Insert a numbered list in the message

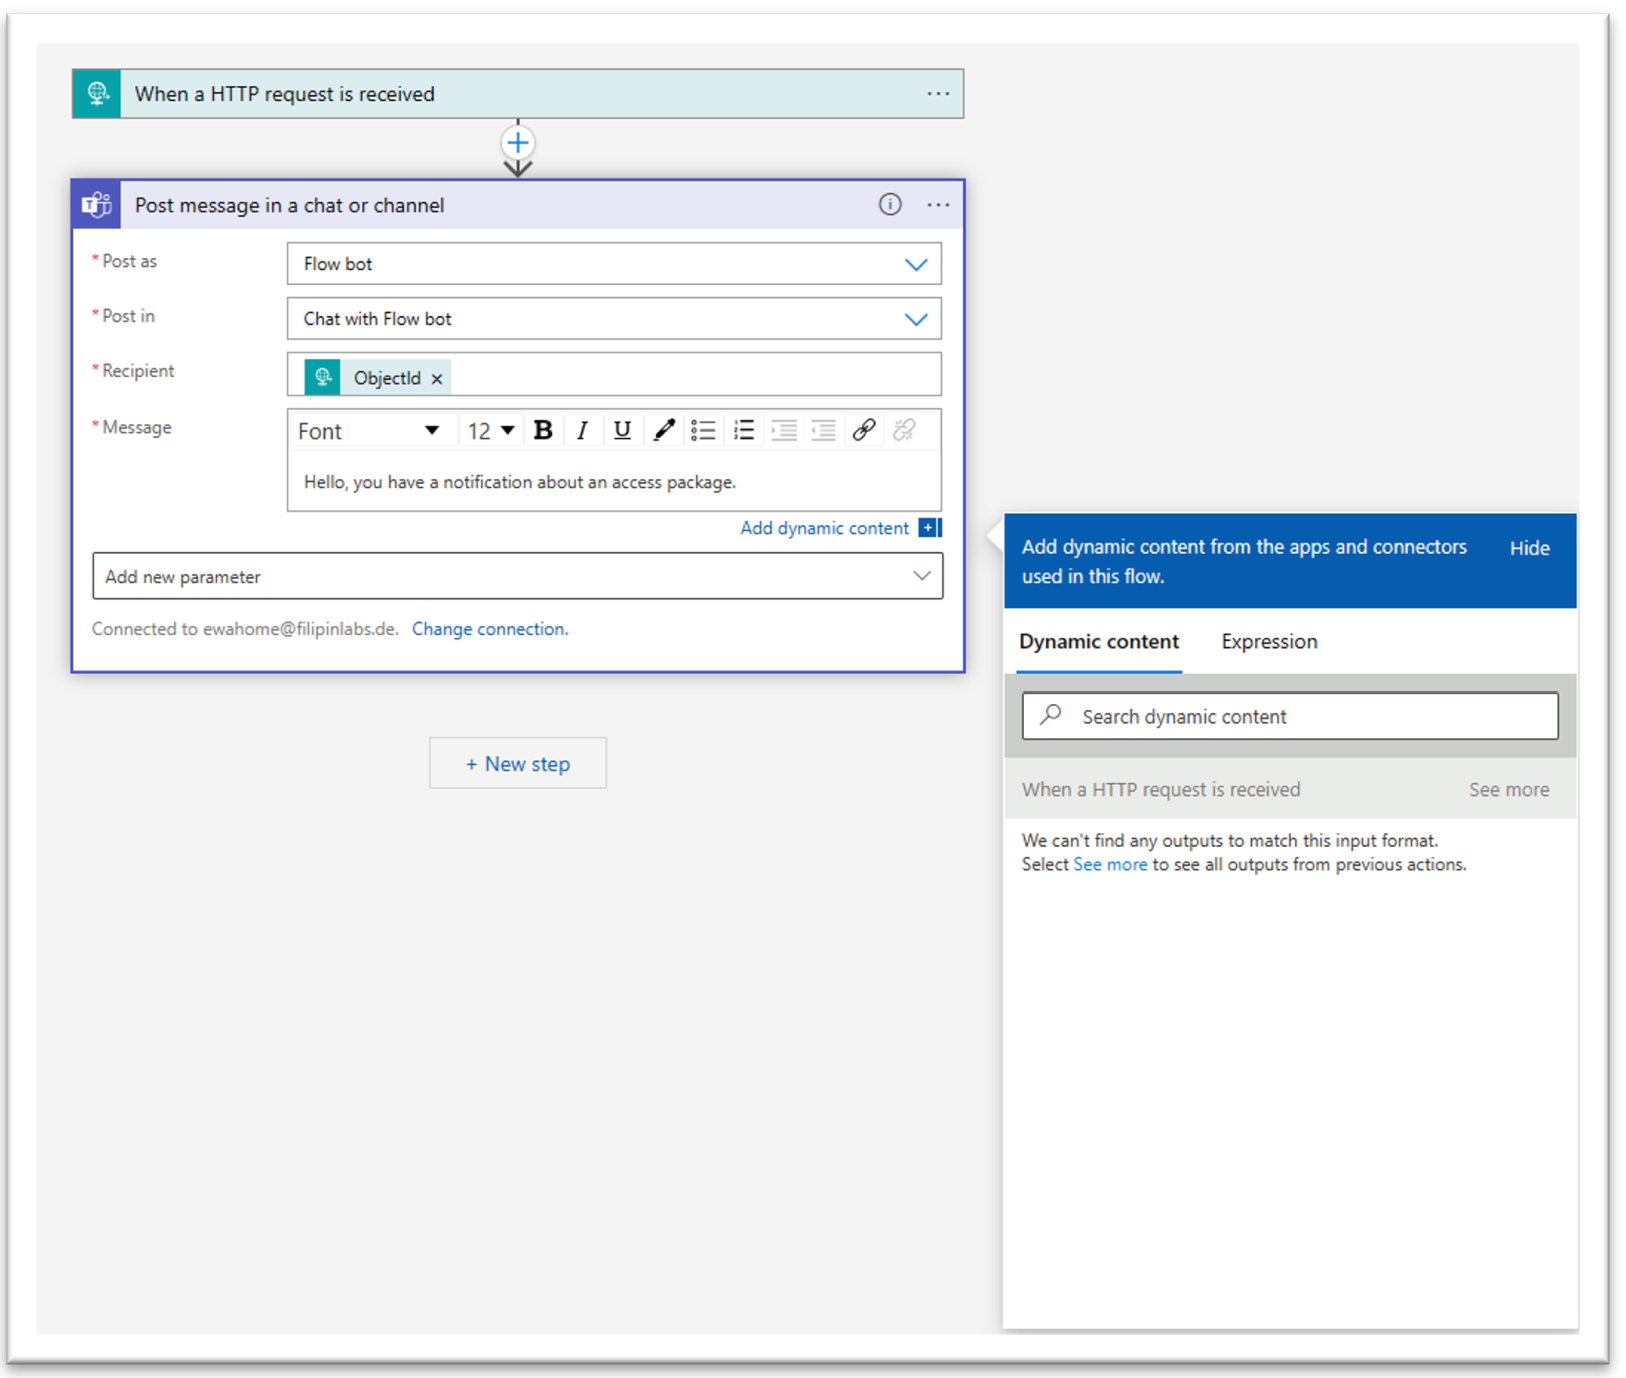743,430
